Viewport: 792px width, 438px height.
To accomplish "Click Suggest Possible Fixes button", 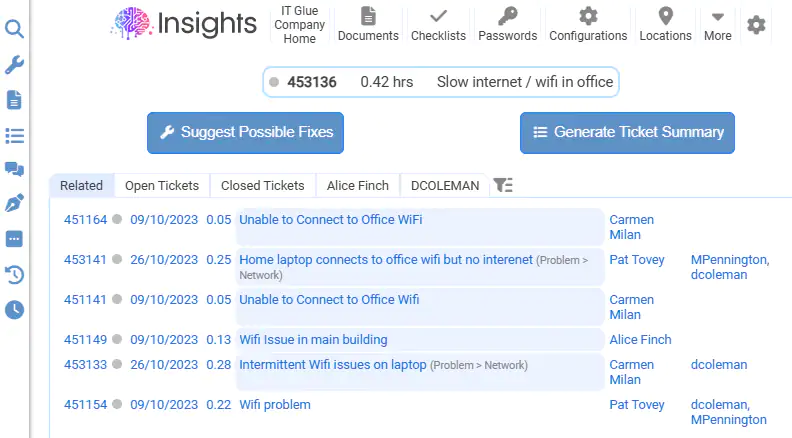I will pyautogui.click(x=245, y=132).
